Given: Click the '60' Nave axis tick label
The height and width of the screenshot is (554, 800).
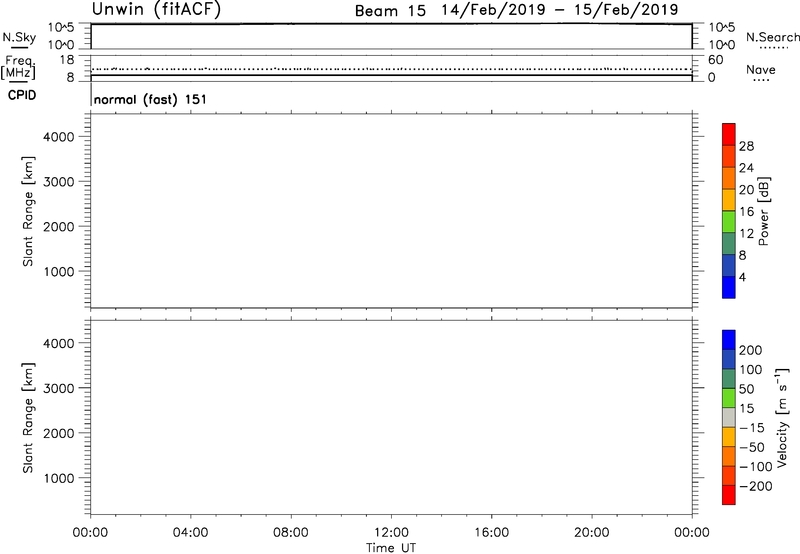Looking at the screenshot, I should [x=715, y=60].
